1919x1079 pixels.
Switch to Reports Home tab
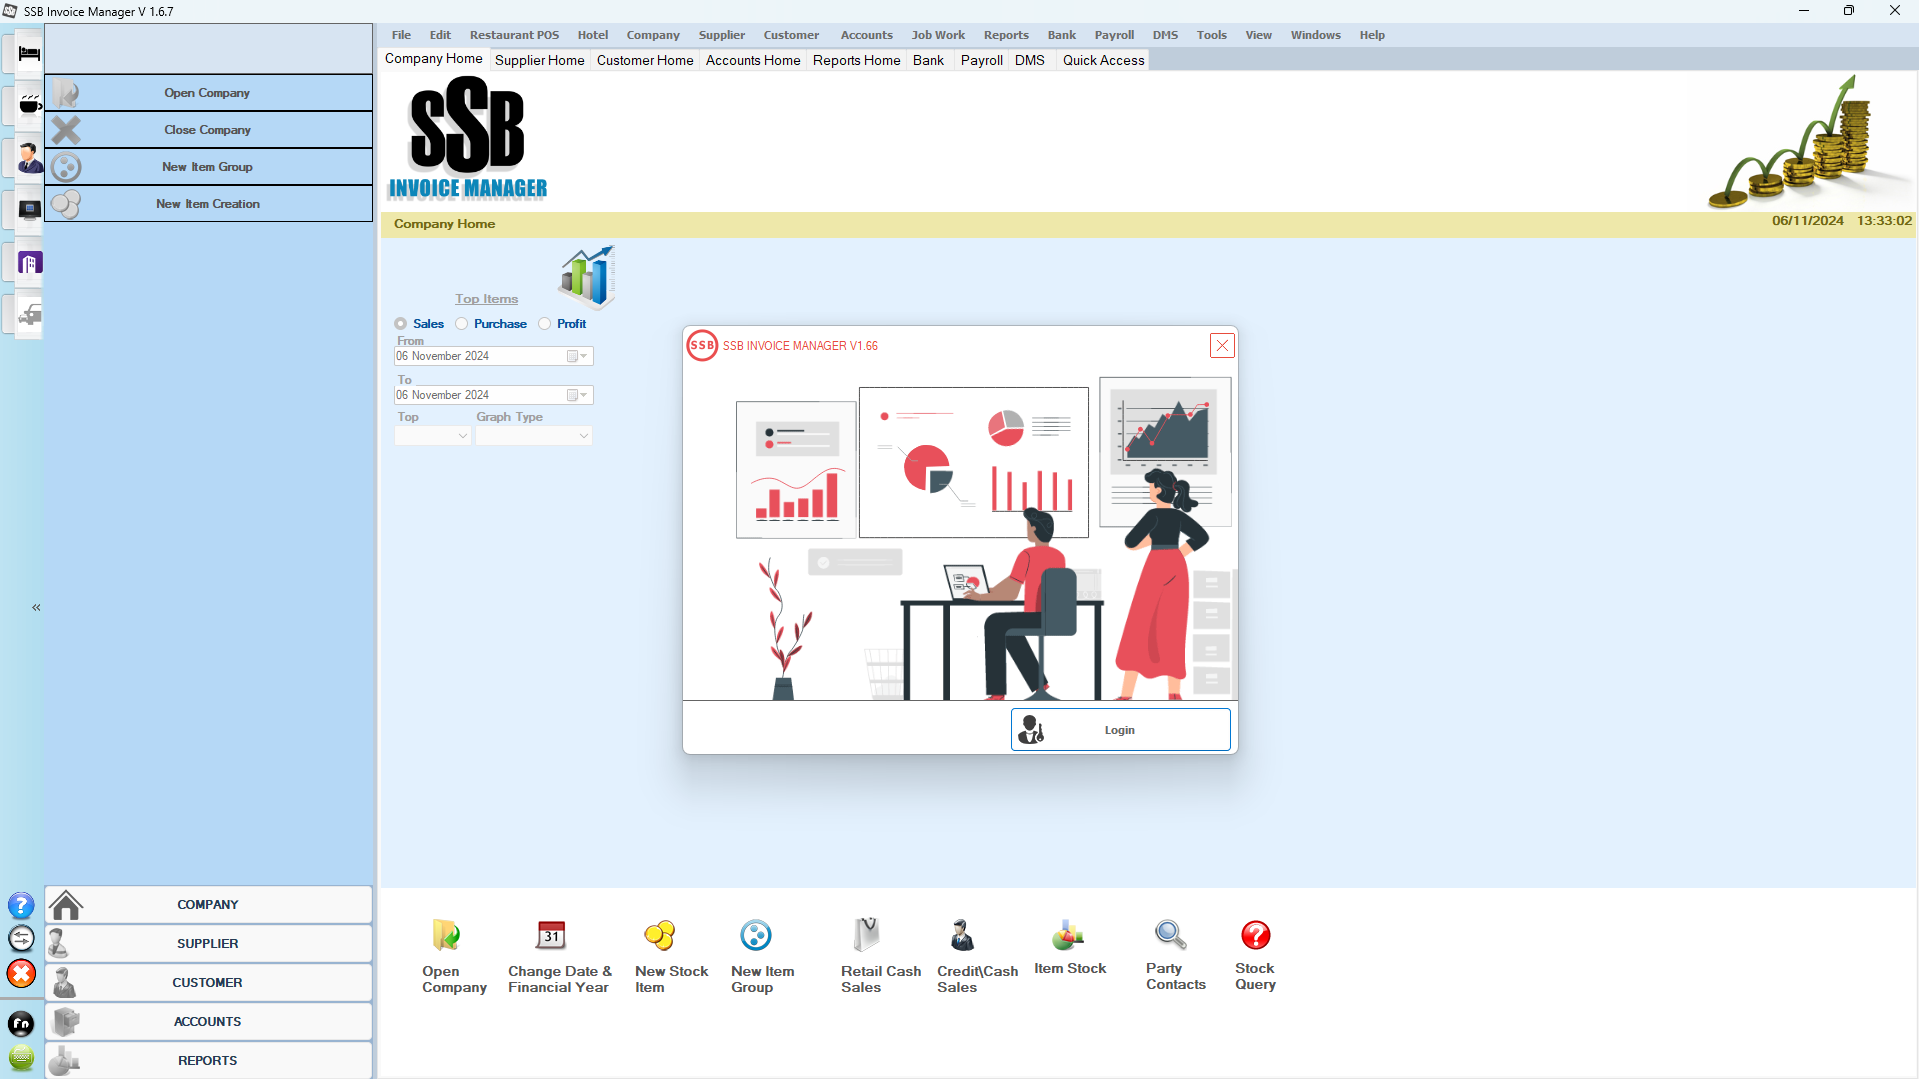pos(856,60)
